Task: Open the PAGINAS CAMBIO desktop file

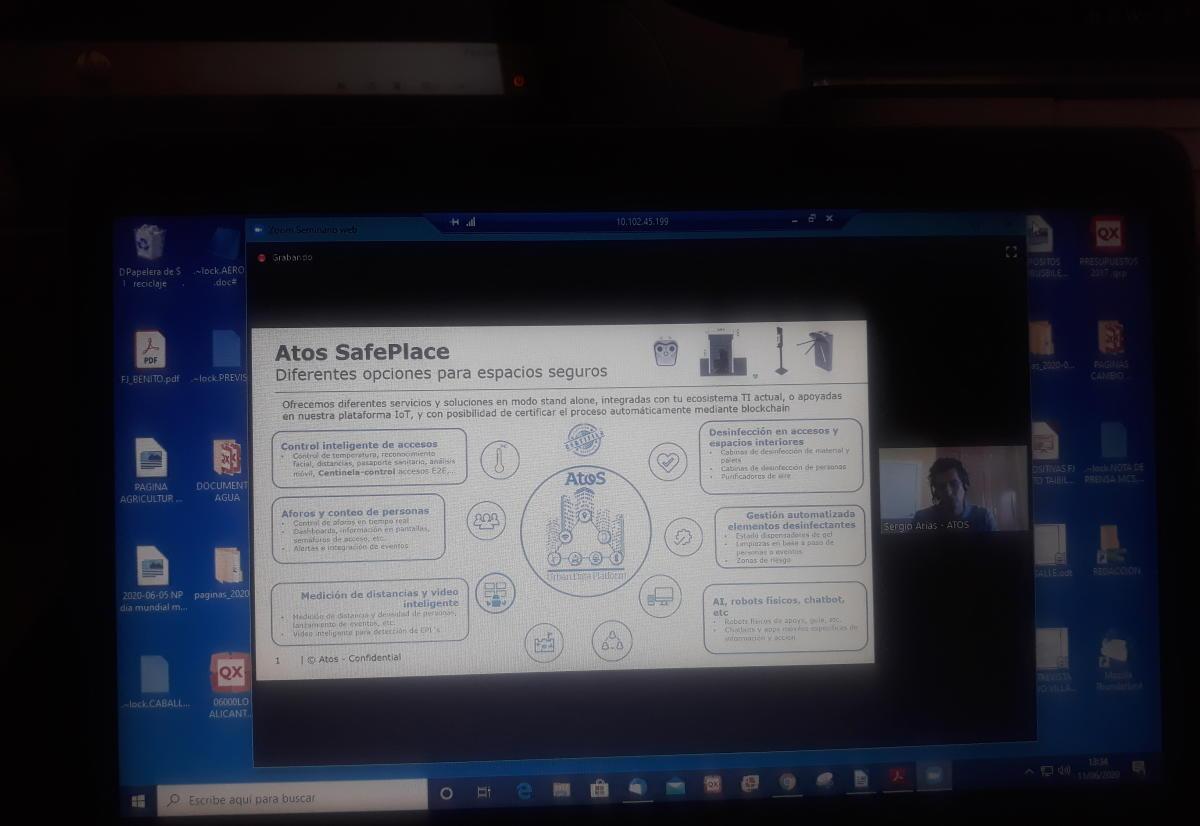Action: point(1110,351)
